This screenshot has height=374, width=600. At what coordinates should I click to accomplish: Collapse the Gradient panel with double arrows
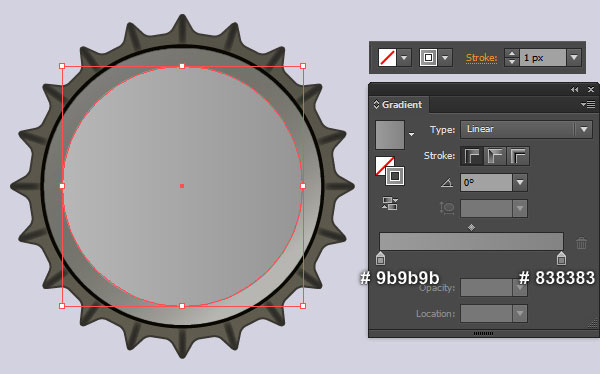coord(574,90)
